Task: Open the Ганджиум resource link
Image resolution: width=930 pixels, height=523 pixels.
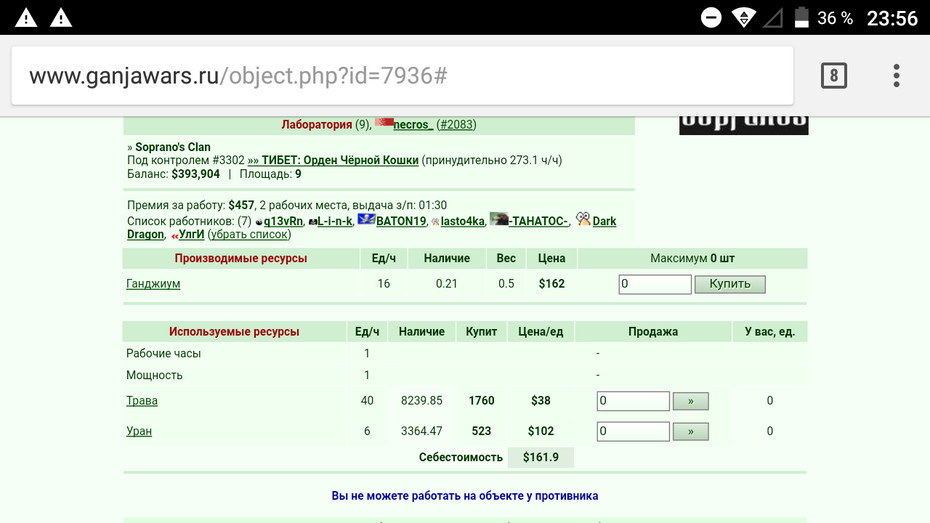Action: (x=153, y=283)
